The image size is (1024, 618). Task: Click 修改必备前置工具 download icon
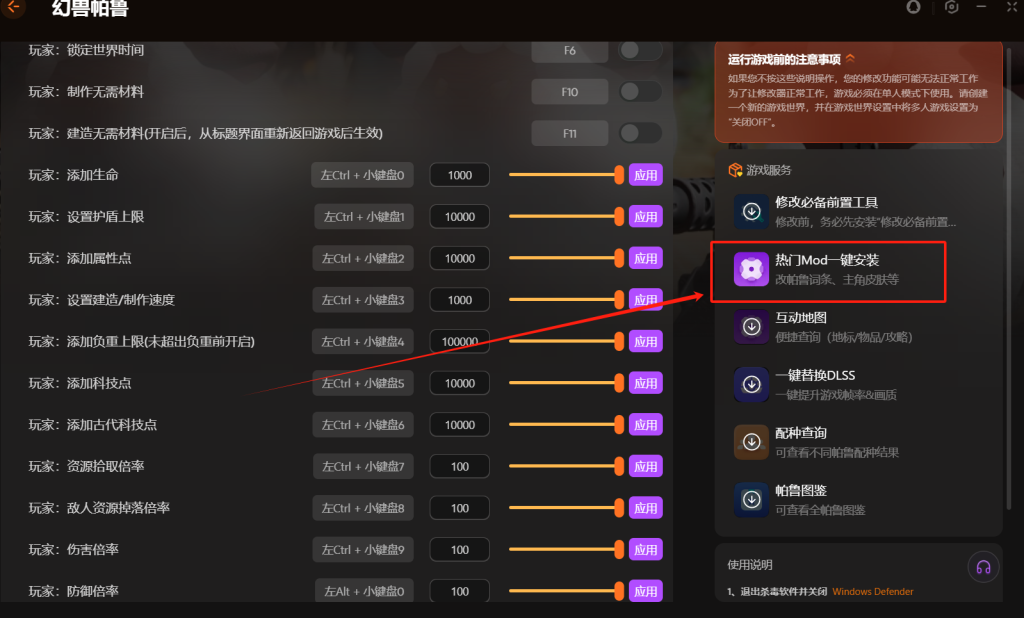click(751, 212)
